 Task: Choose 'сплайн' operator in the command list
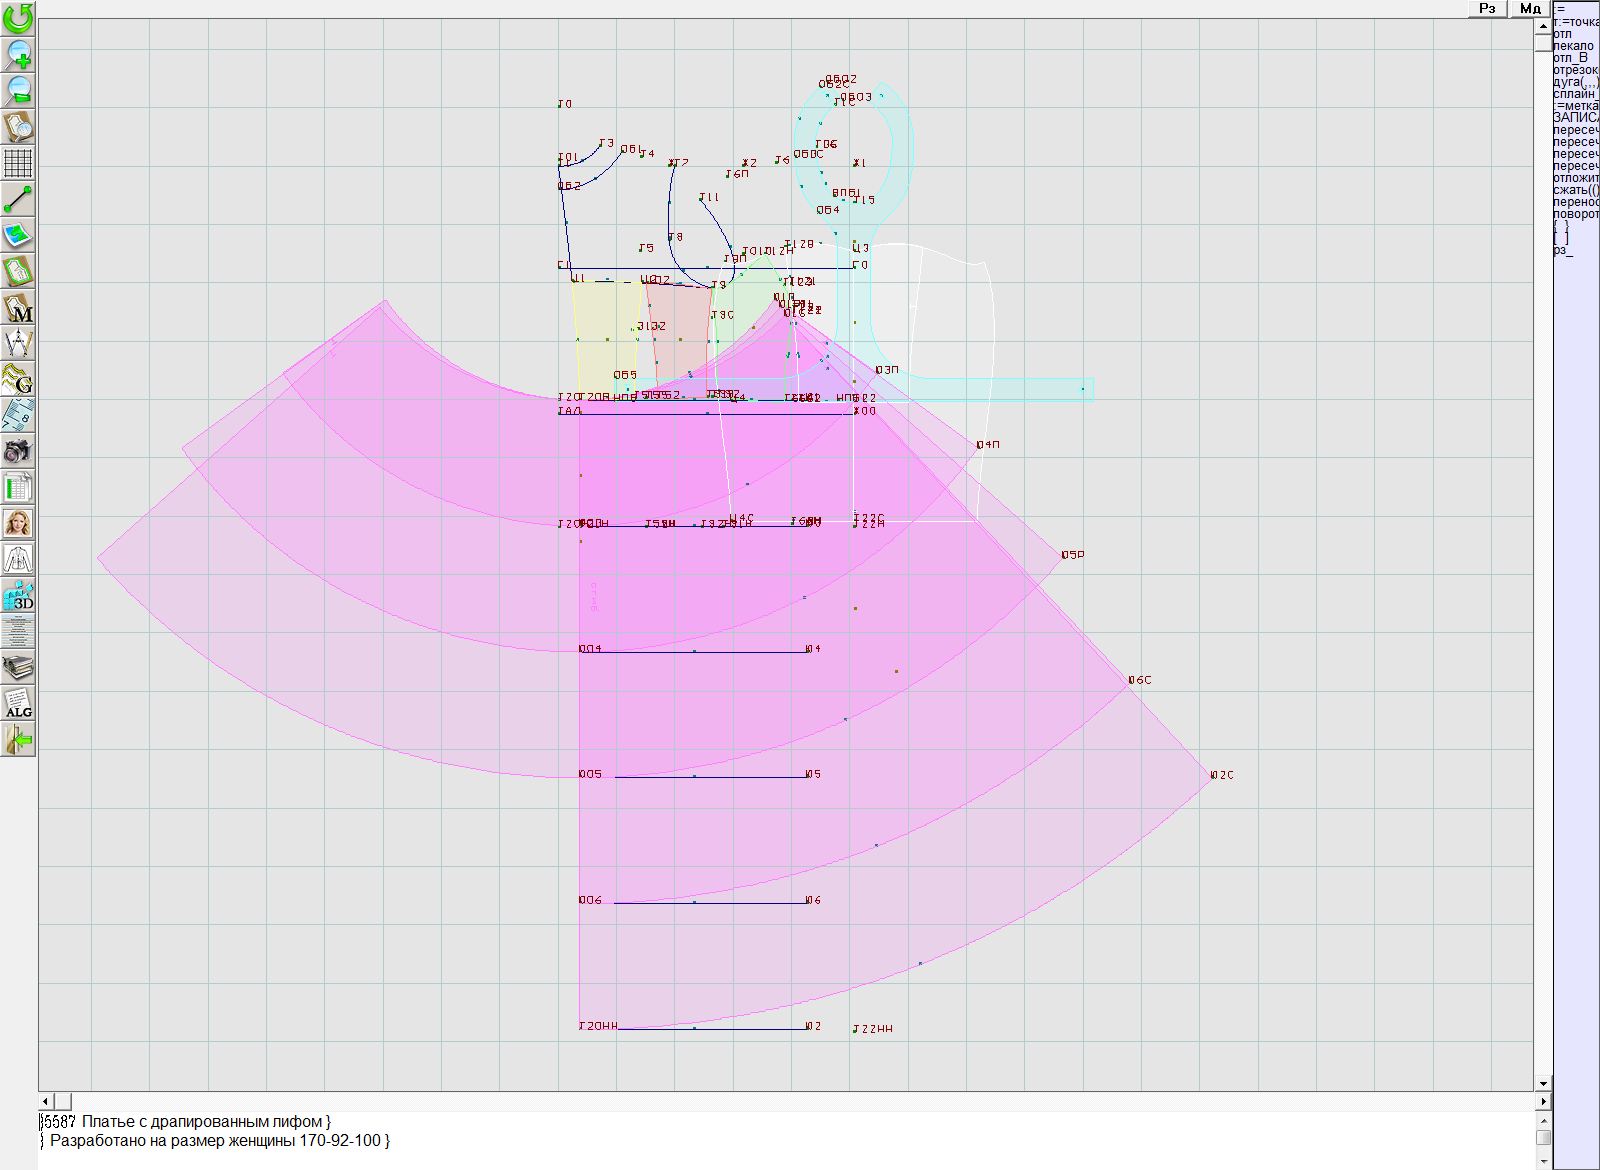pyautogui.click(x=1575, y=94)
